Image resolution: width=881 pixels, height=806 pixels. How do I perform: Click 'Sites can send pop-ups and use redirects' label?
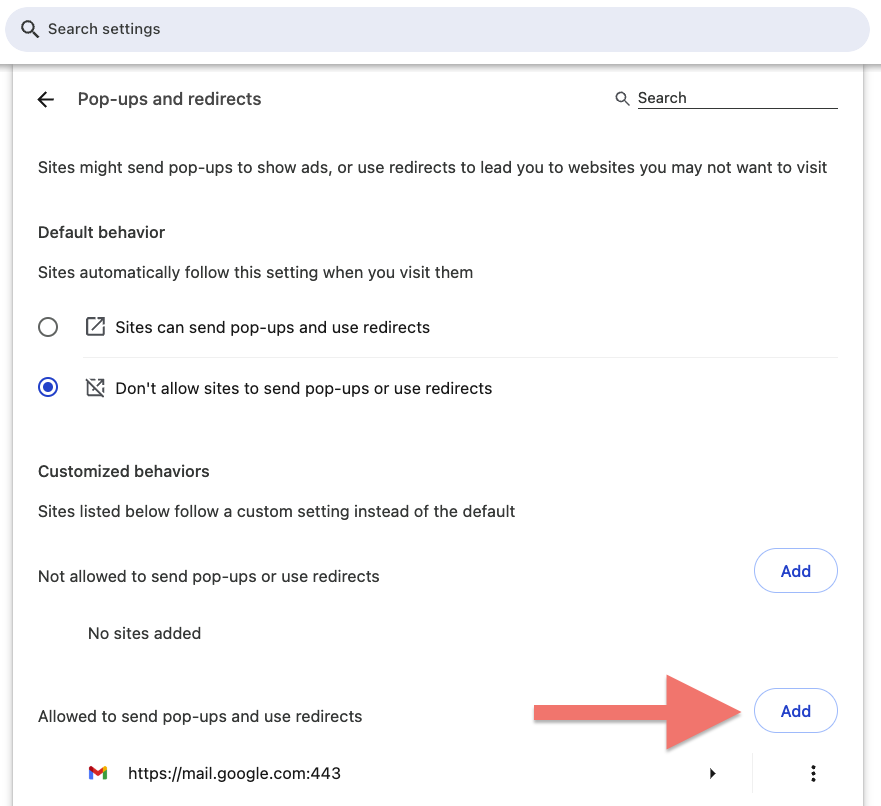(273, 327)
